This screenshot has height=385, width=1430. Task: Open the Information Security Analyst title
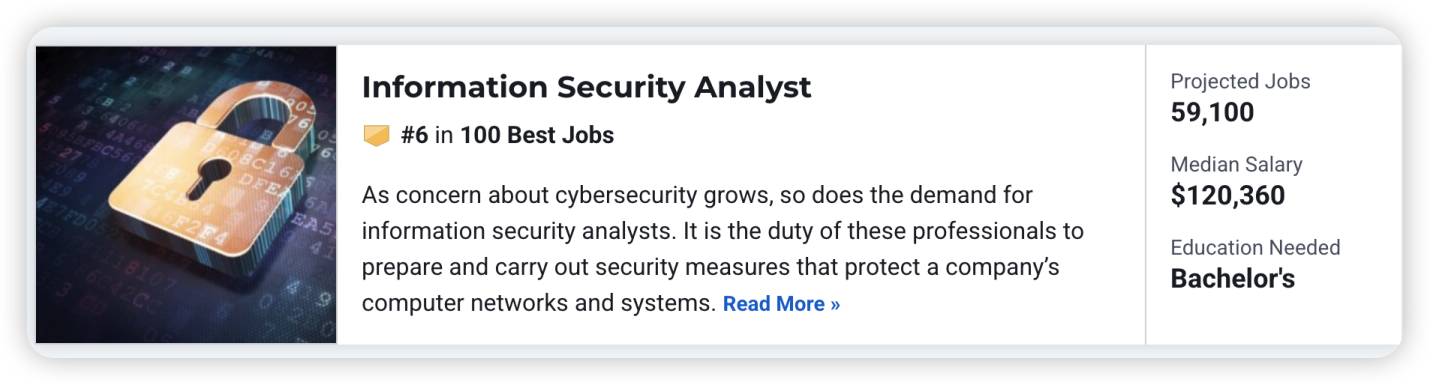pos(586,87)
